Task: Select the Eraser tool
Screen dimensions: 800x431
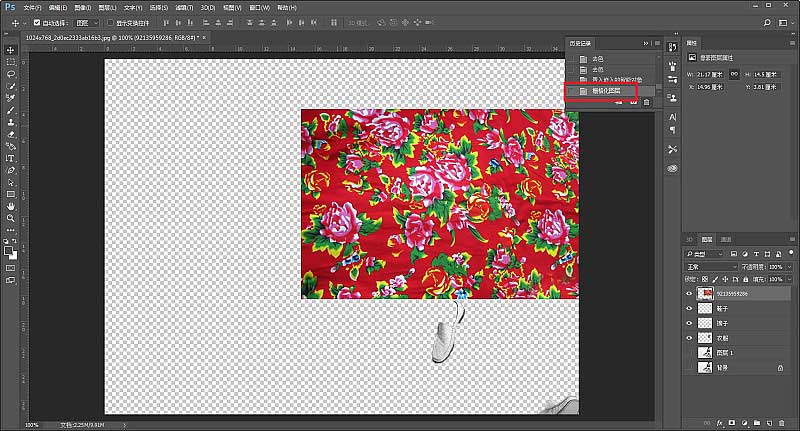Action: (11, 134)
